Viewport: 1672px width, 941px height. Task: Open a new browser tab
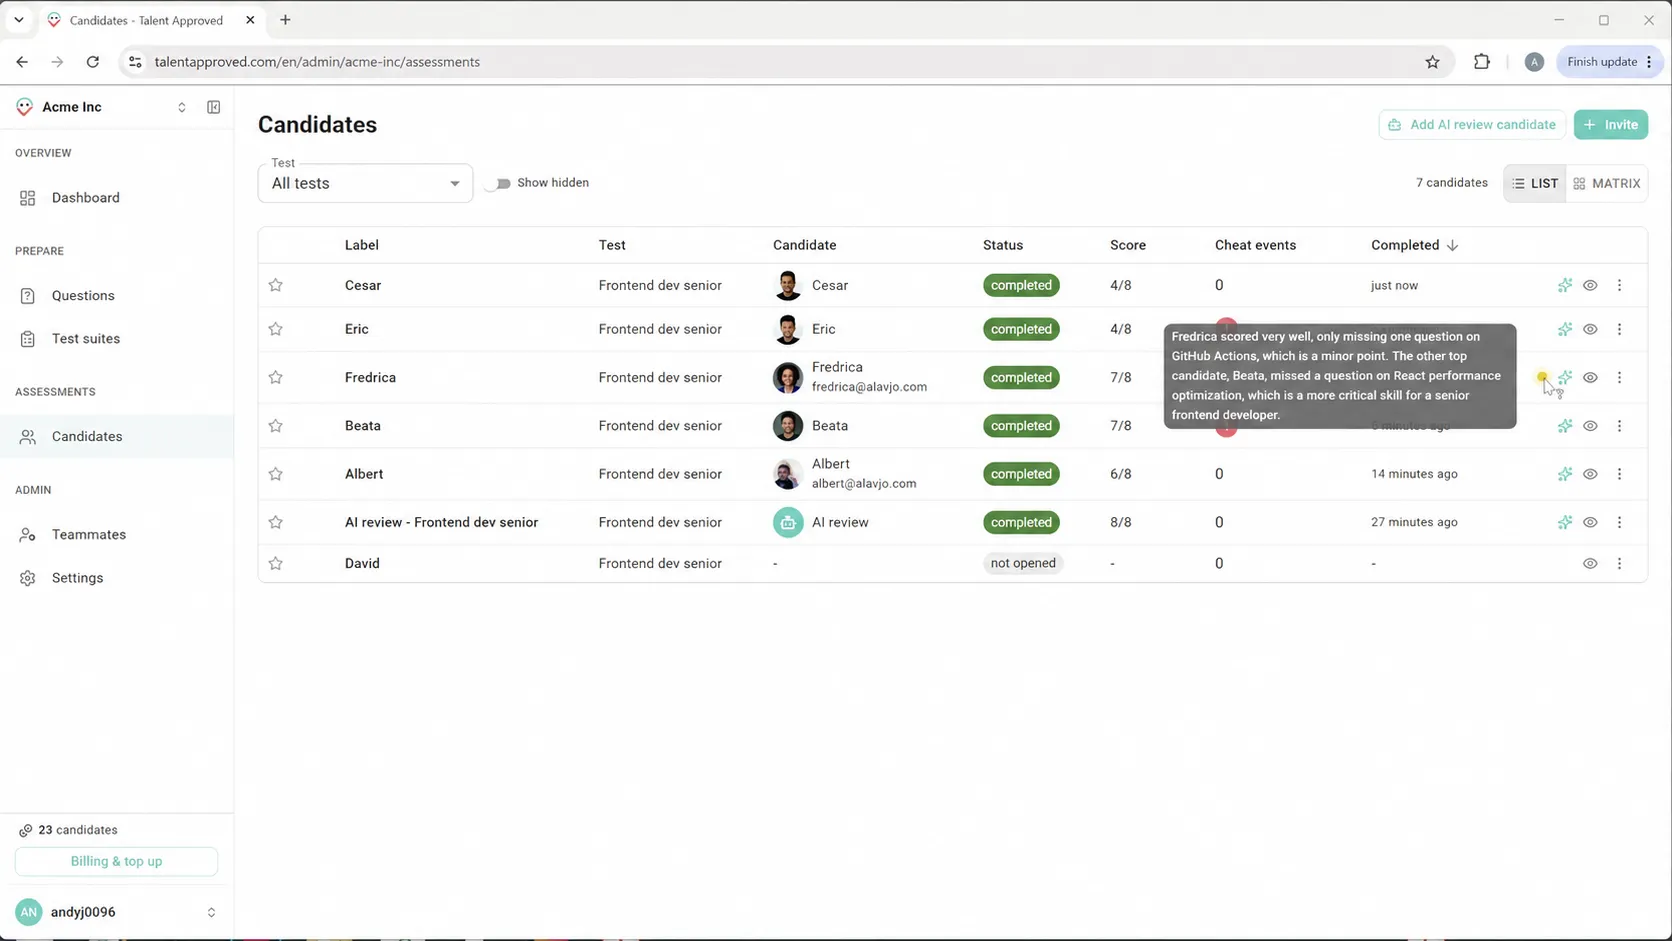(x=285, y=20)
